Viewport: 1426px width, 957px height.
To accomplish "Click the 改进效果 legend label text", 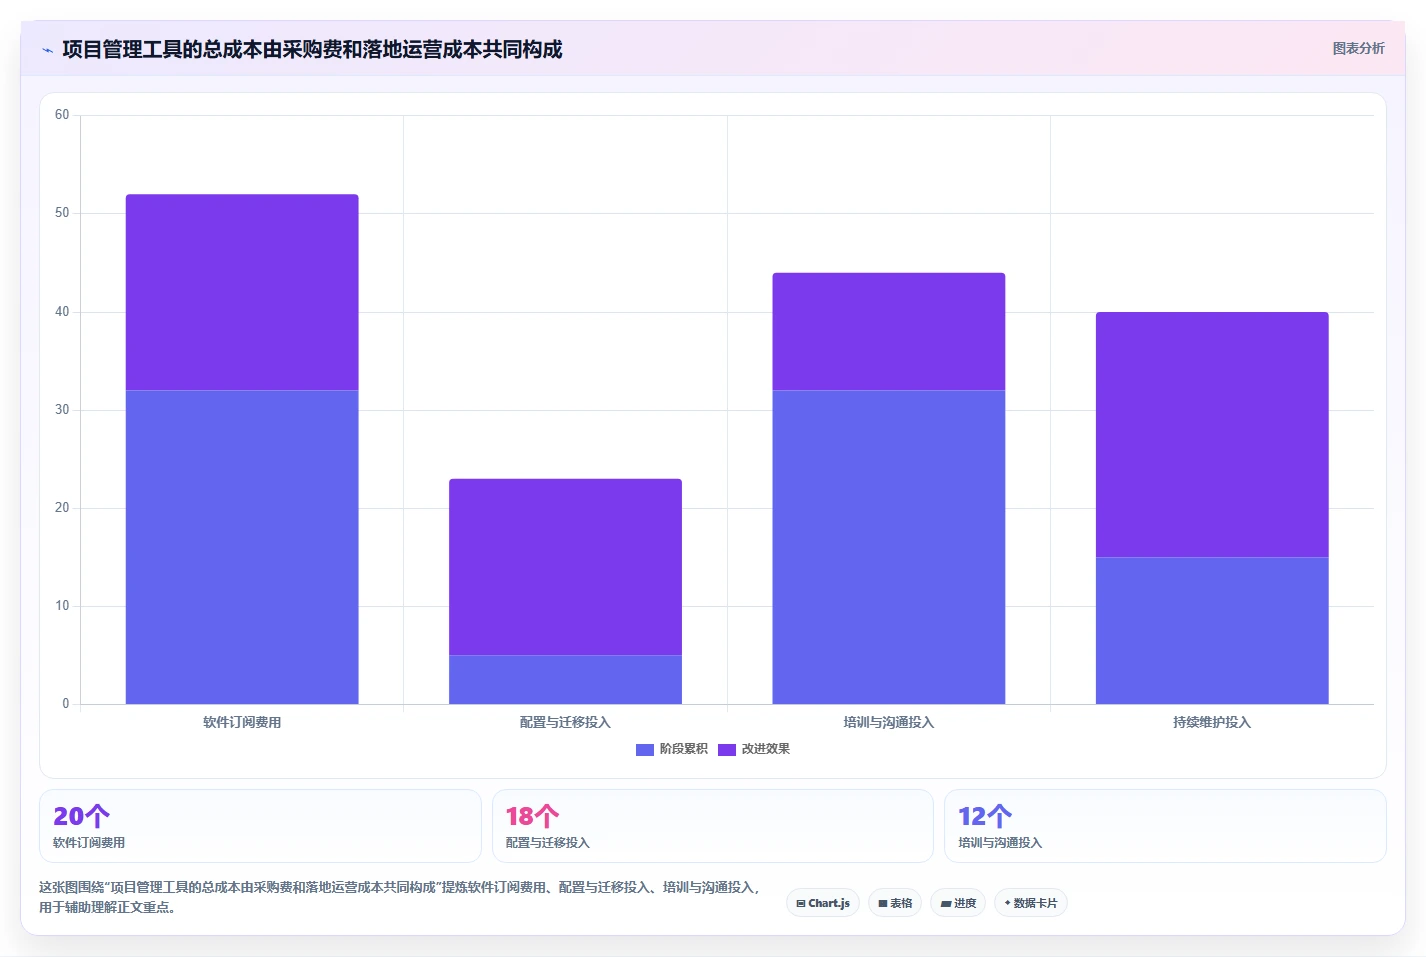I will [766, 749].
